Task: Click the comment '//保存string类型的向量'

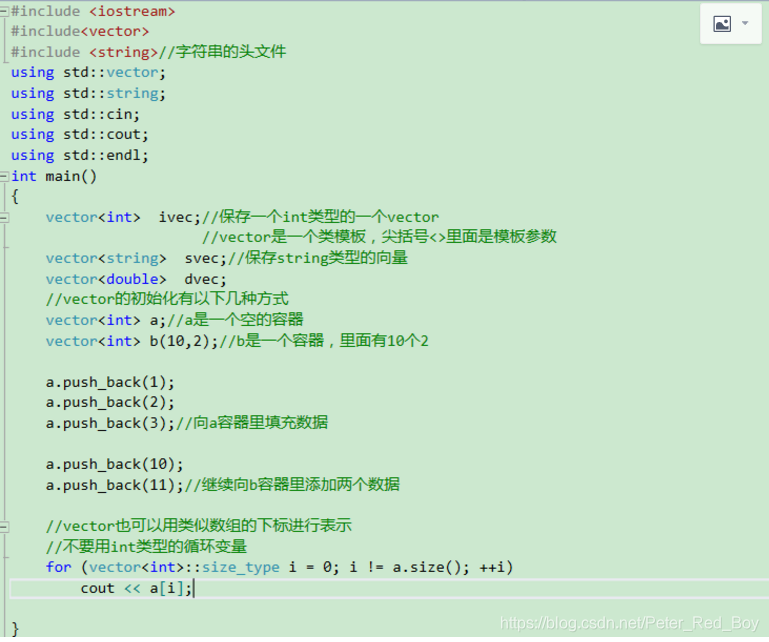Action: coord(317,258)
